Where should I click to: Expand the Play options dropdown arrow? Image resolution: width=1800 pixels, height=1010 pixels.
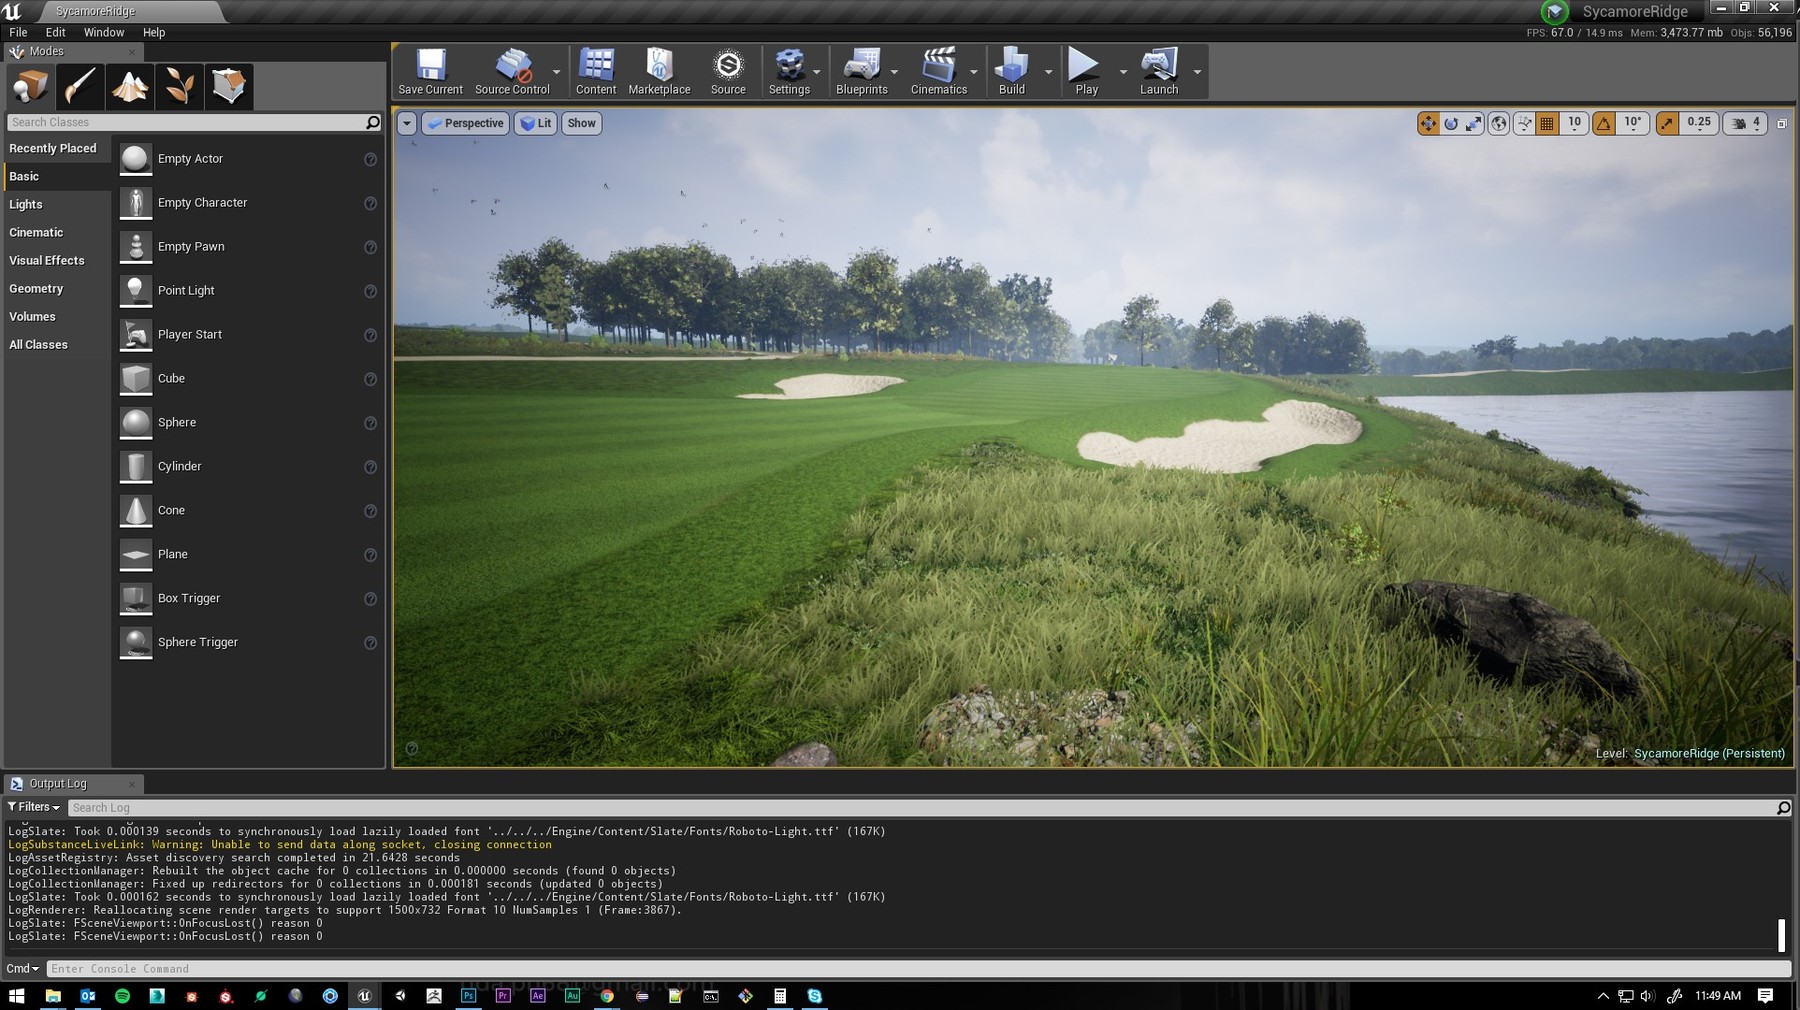click(x=1123, y=72)
